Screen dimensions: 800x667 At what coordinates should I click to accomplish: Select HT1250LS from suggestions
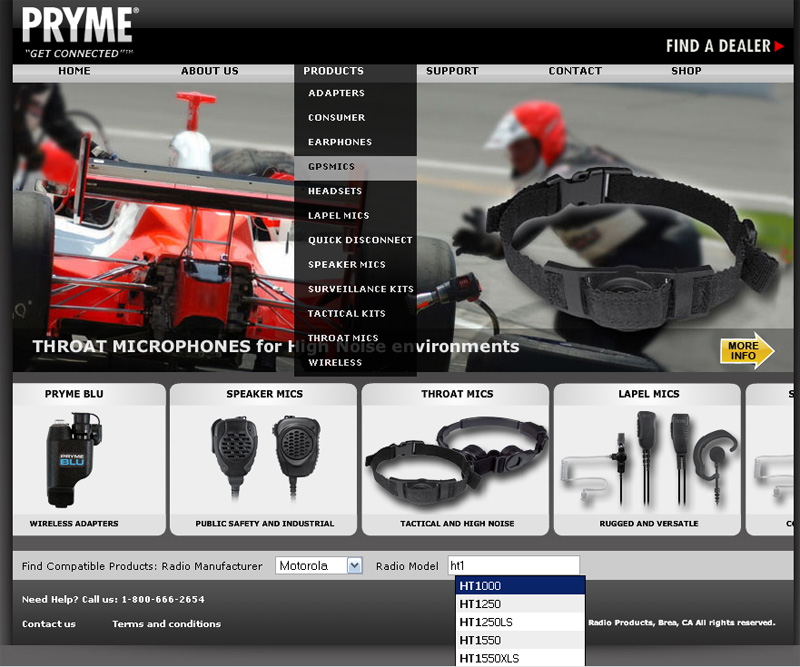[520, 622]
